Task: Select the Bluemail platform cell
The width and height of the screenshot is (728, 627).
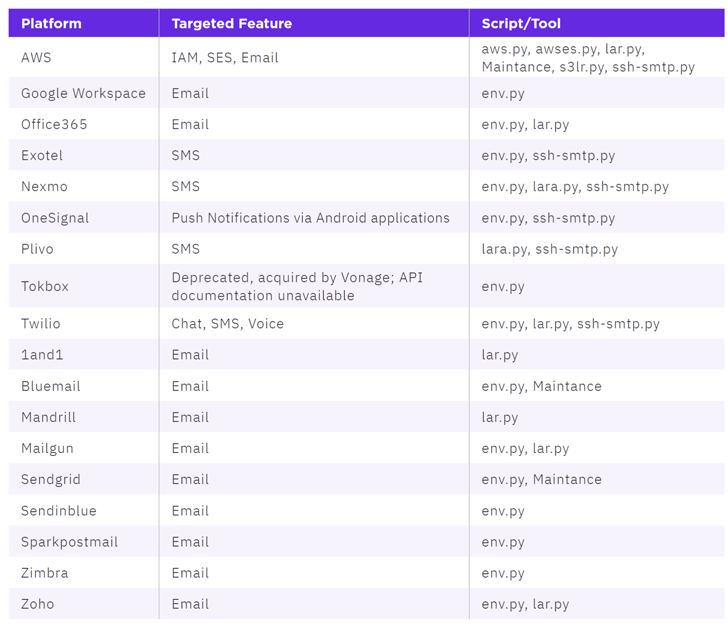Action: 51,386
